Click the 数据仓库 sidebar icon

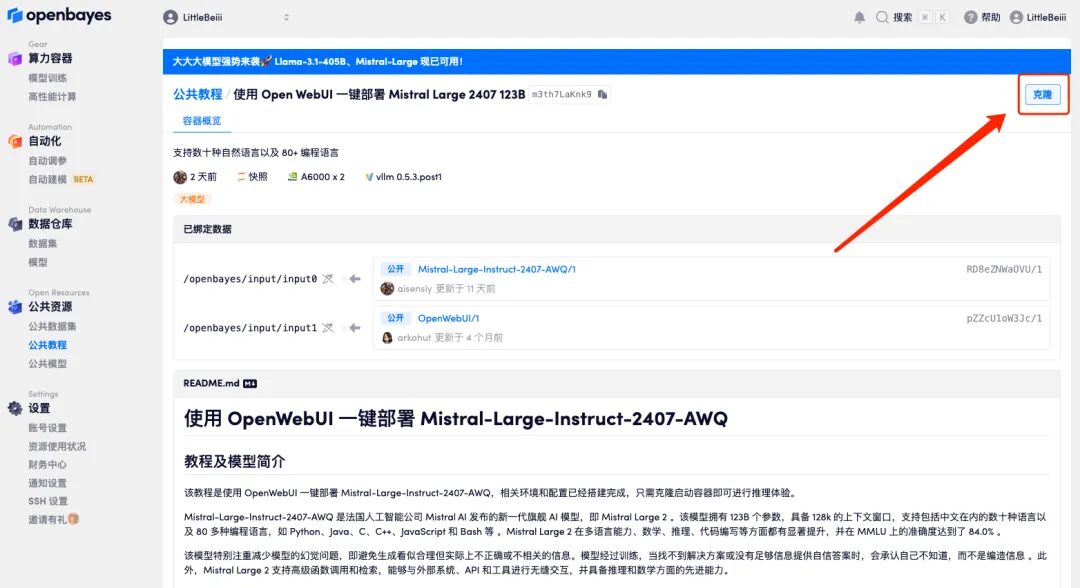(15, 224)
